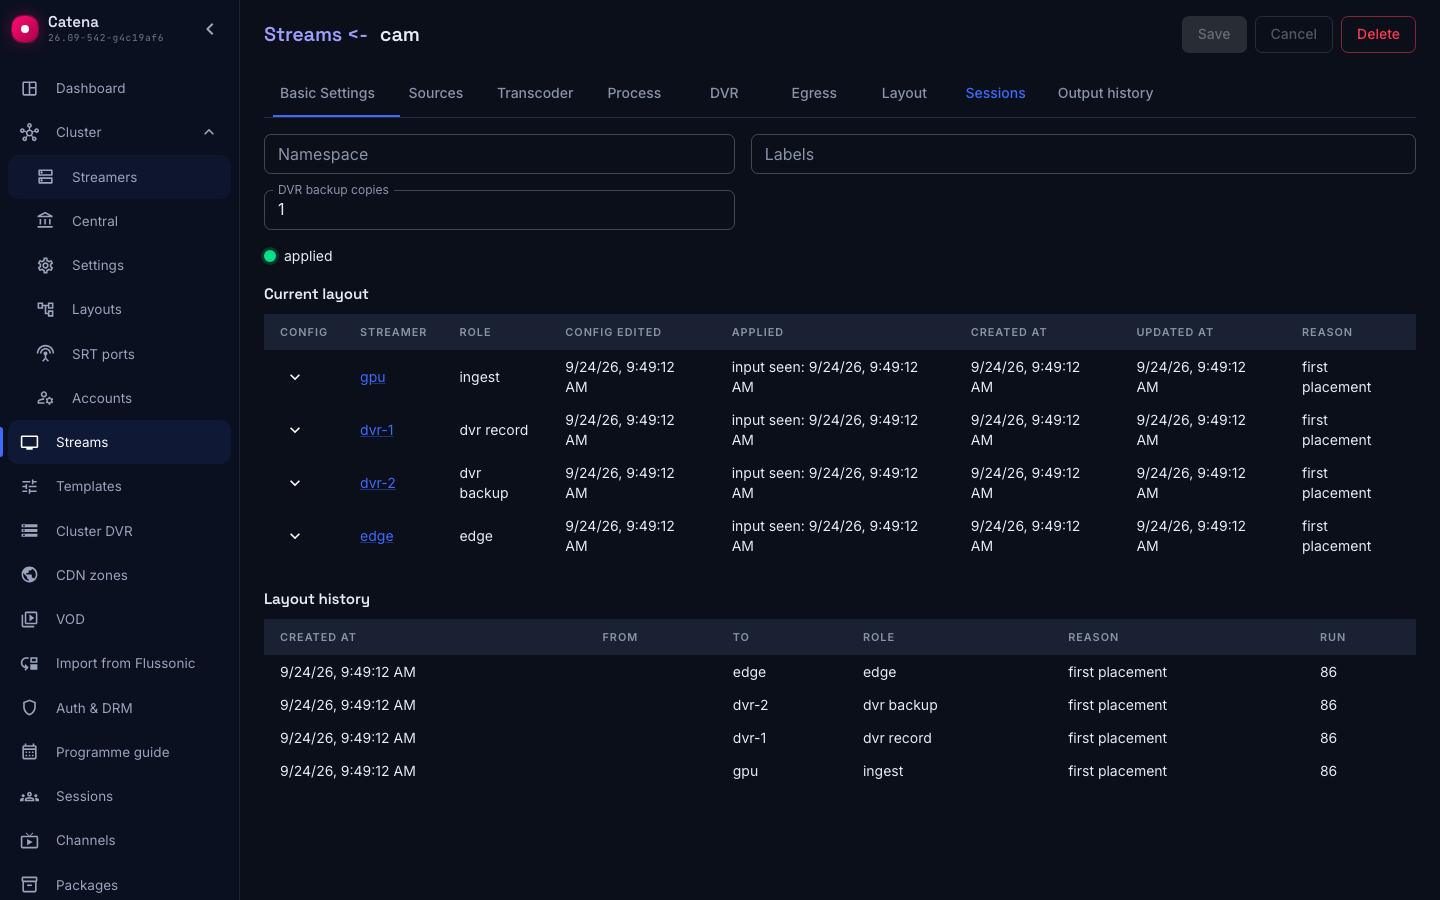Click the Cluster nodes icon
The width and height of the screenshot is (1440, 900).
(30, 132)
